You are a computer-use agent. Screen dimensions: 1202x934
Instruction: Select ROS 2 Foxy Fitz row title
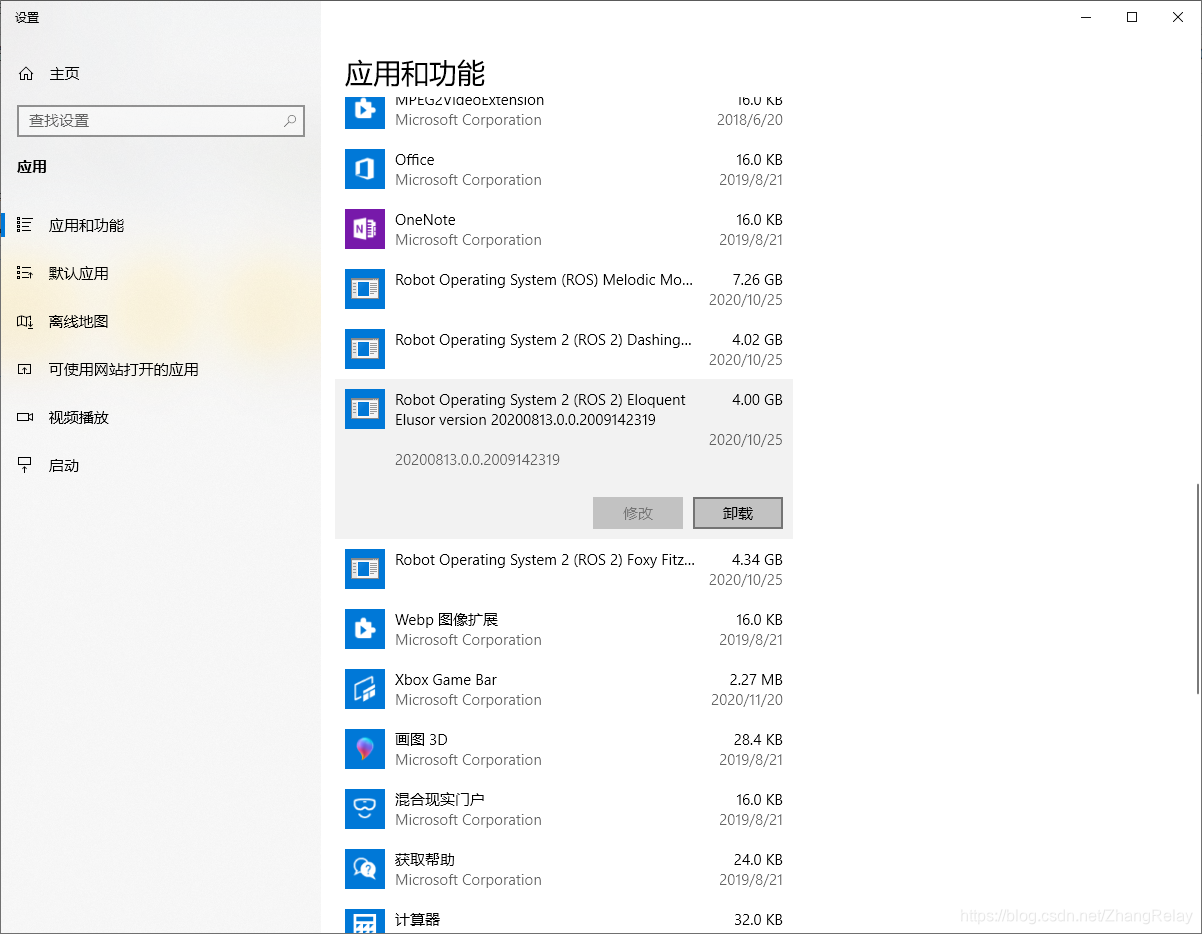coord(544,560)
